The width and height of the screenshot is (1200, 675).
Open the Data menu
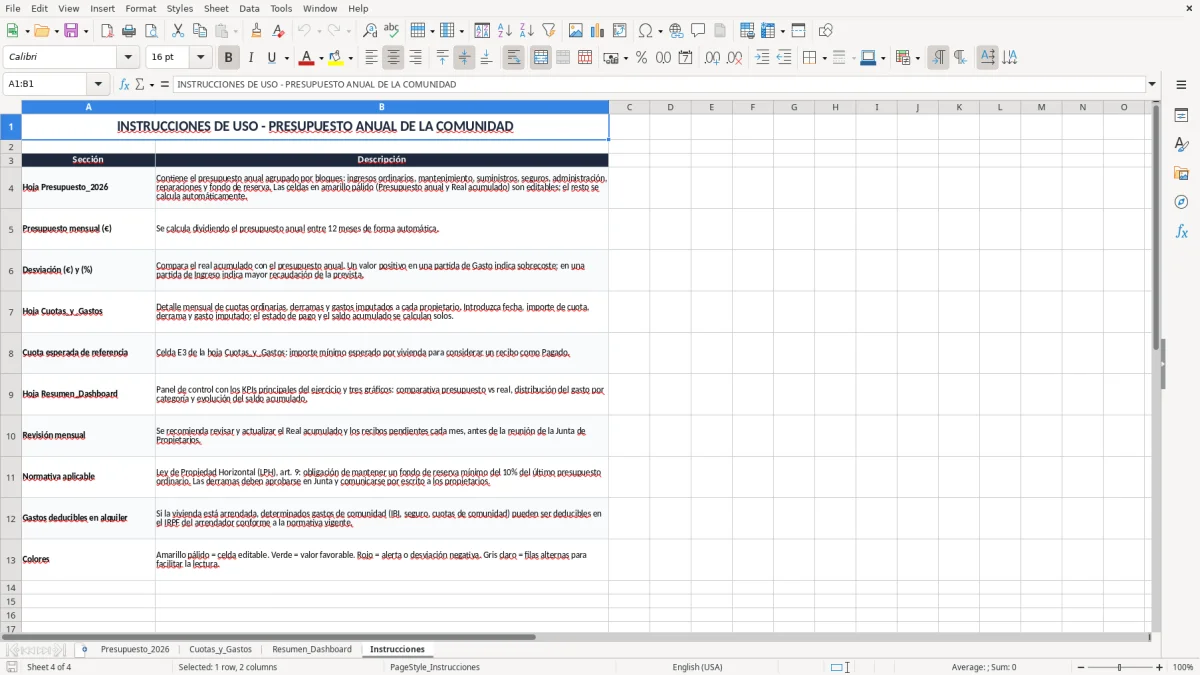click(x=249, y=8)
